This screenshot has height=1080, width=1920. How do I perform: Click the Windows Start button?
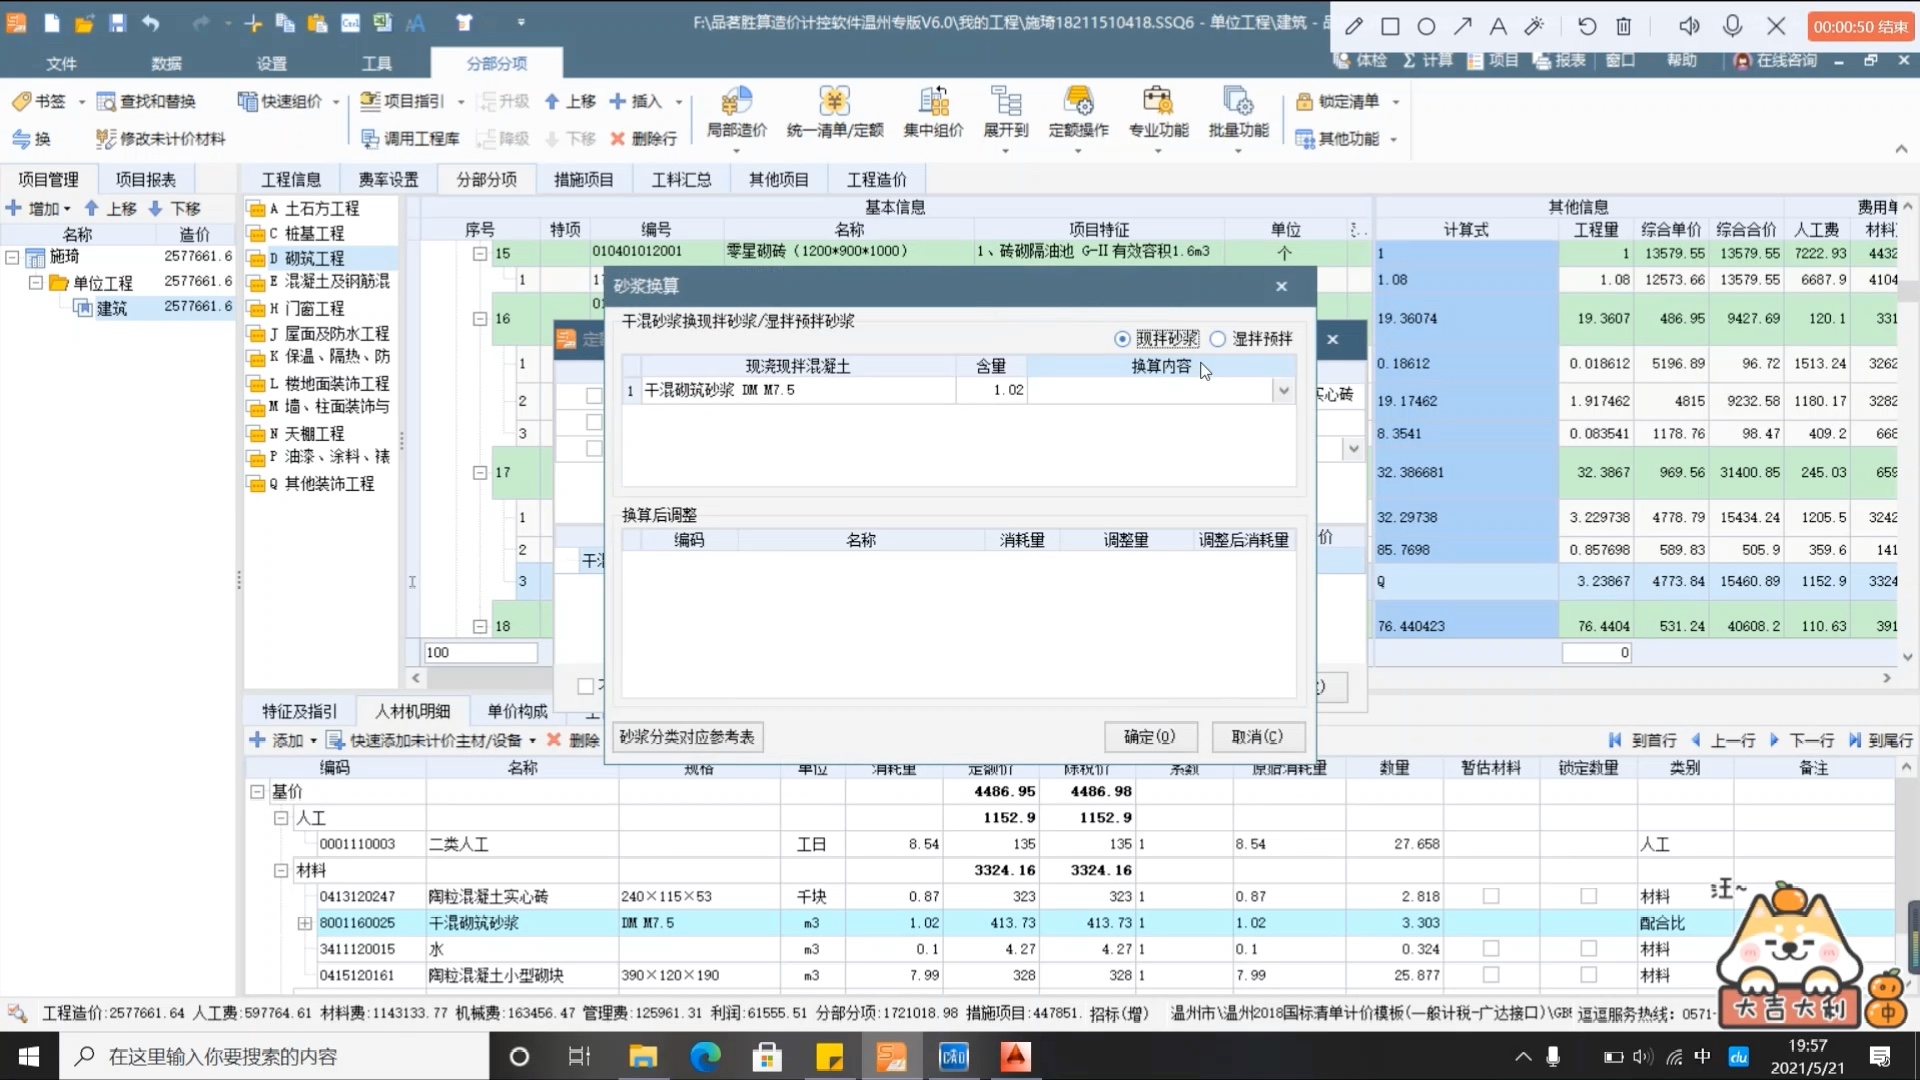(x=29, y=1056)
